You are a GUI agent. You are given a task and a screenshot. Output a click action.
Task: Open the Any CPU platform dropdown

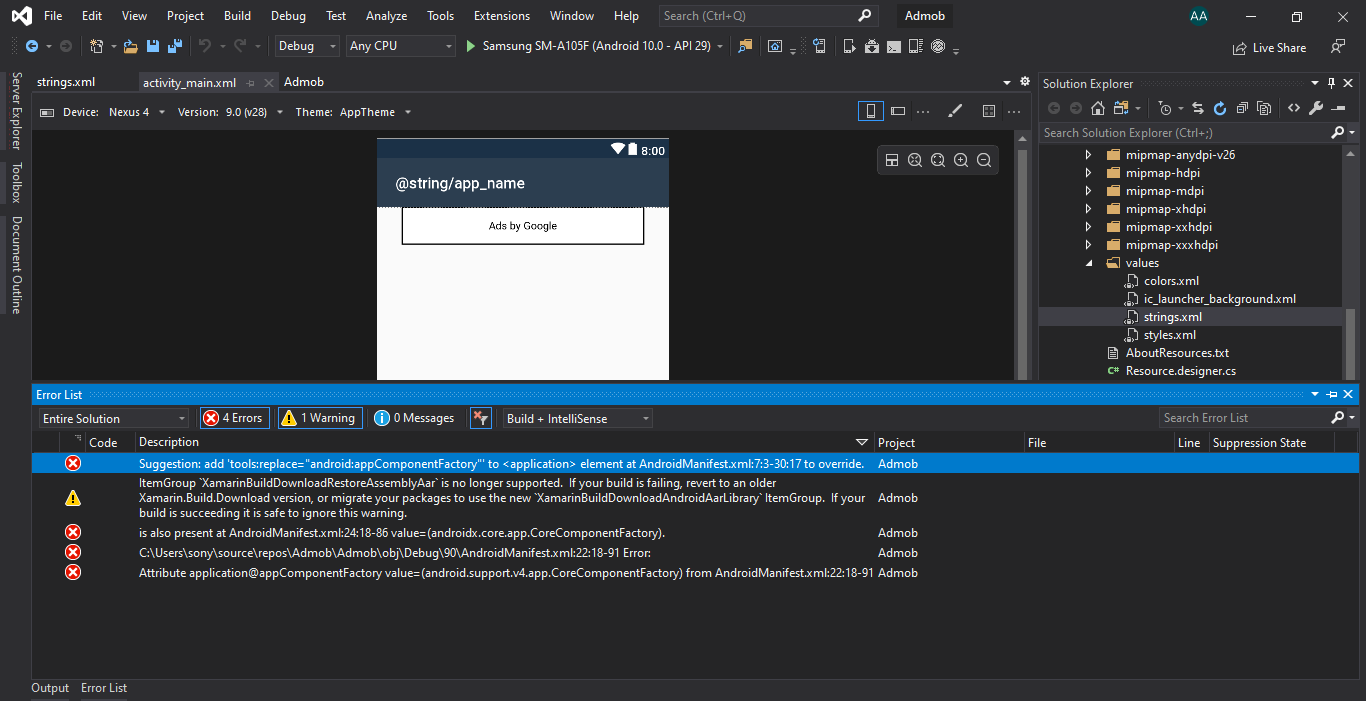(x=401, y=46)
